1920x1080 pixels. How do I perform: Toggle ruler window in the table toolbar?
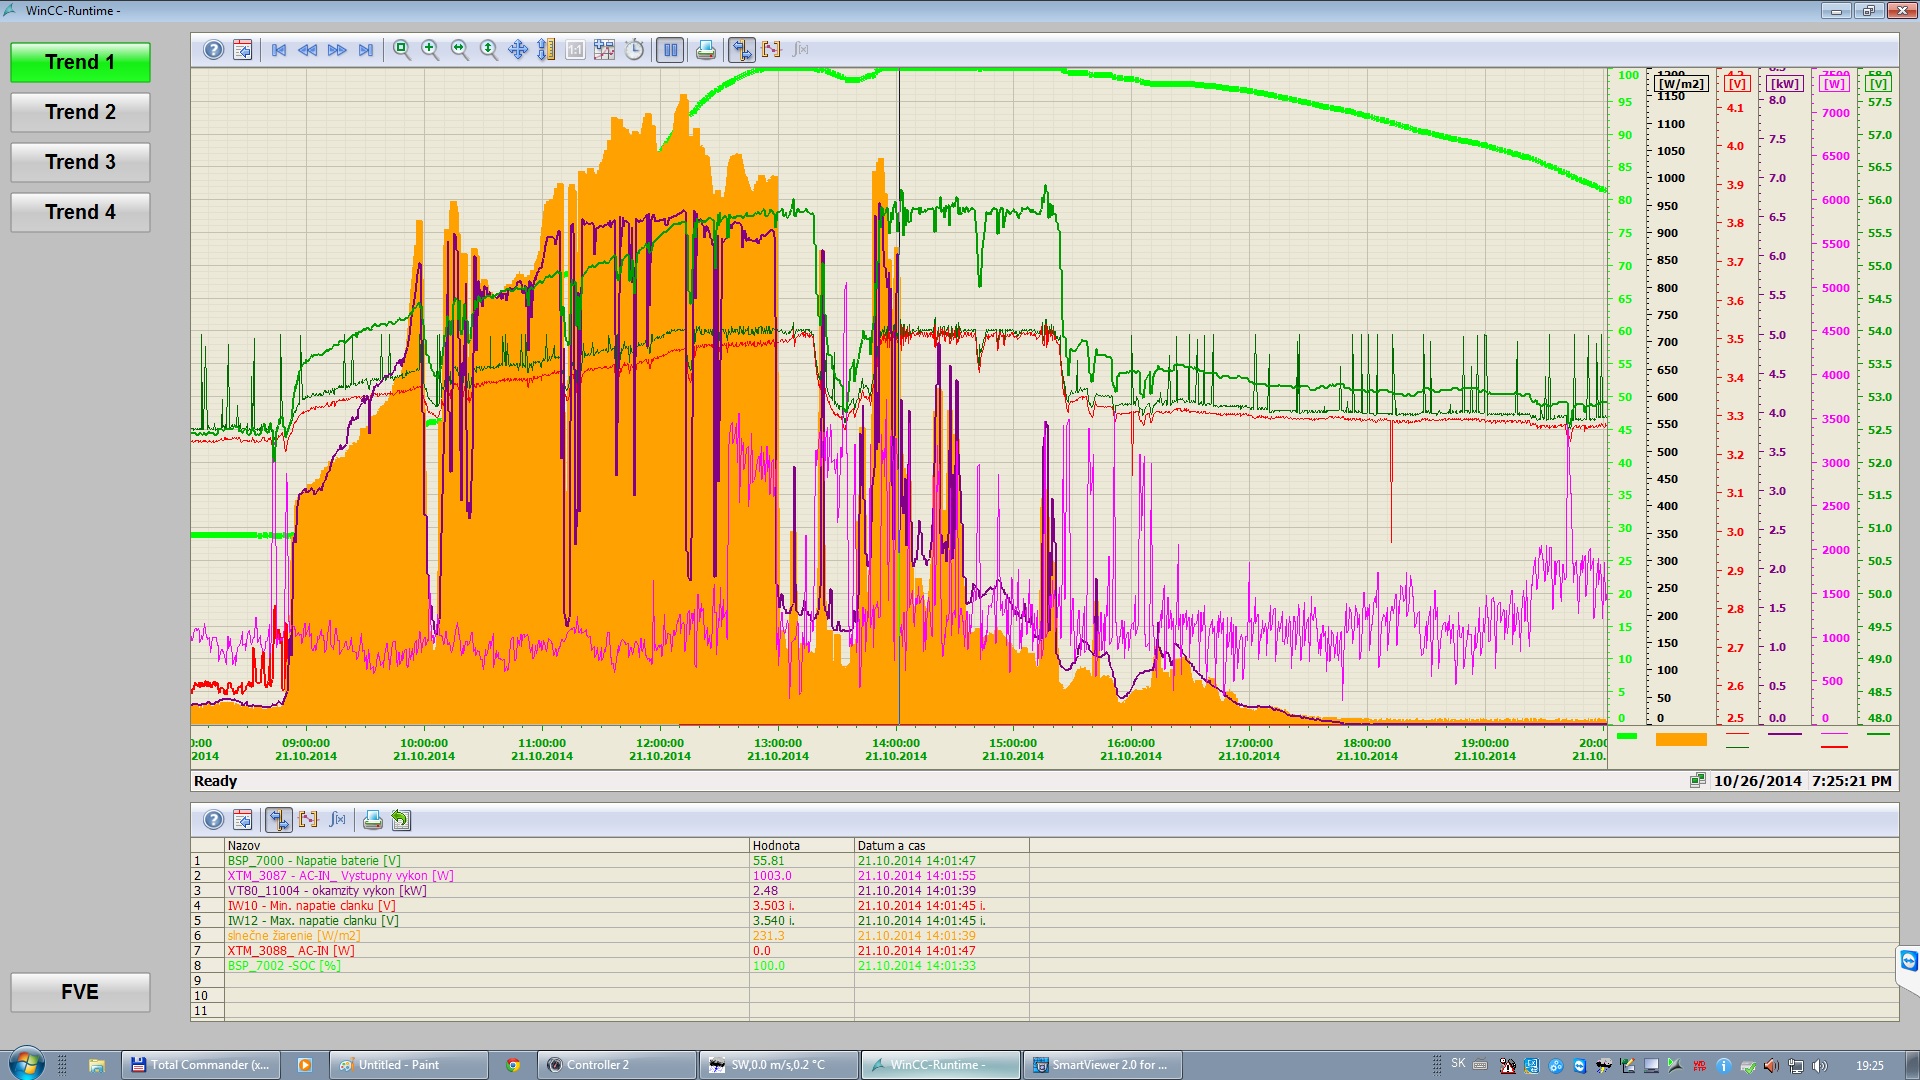tap(279, 820)
